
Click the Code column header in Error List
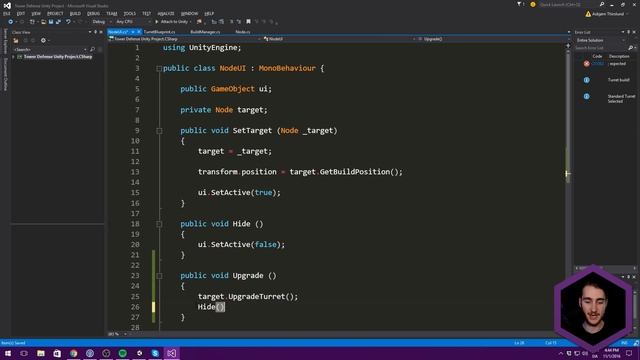point(597,56)
